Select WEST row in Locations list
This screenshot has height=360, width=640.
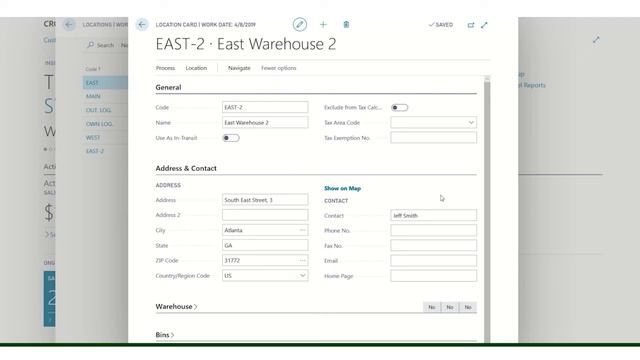coord(105,138)
